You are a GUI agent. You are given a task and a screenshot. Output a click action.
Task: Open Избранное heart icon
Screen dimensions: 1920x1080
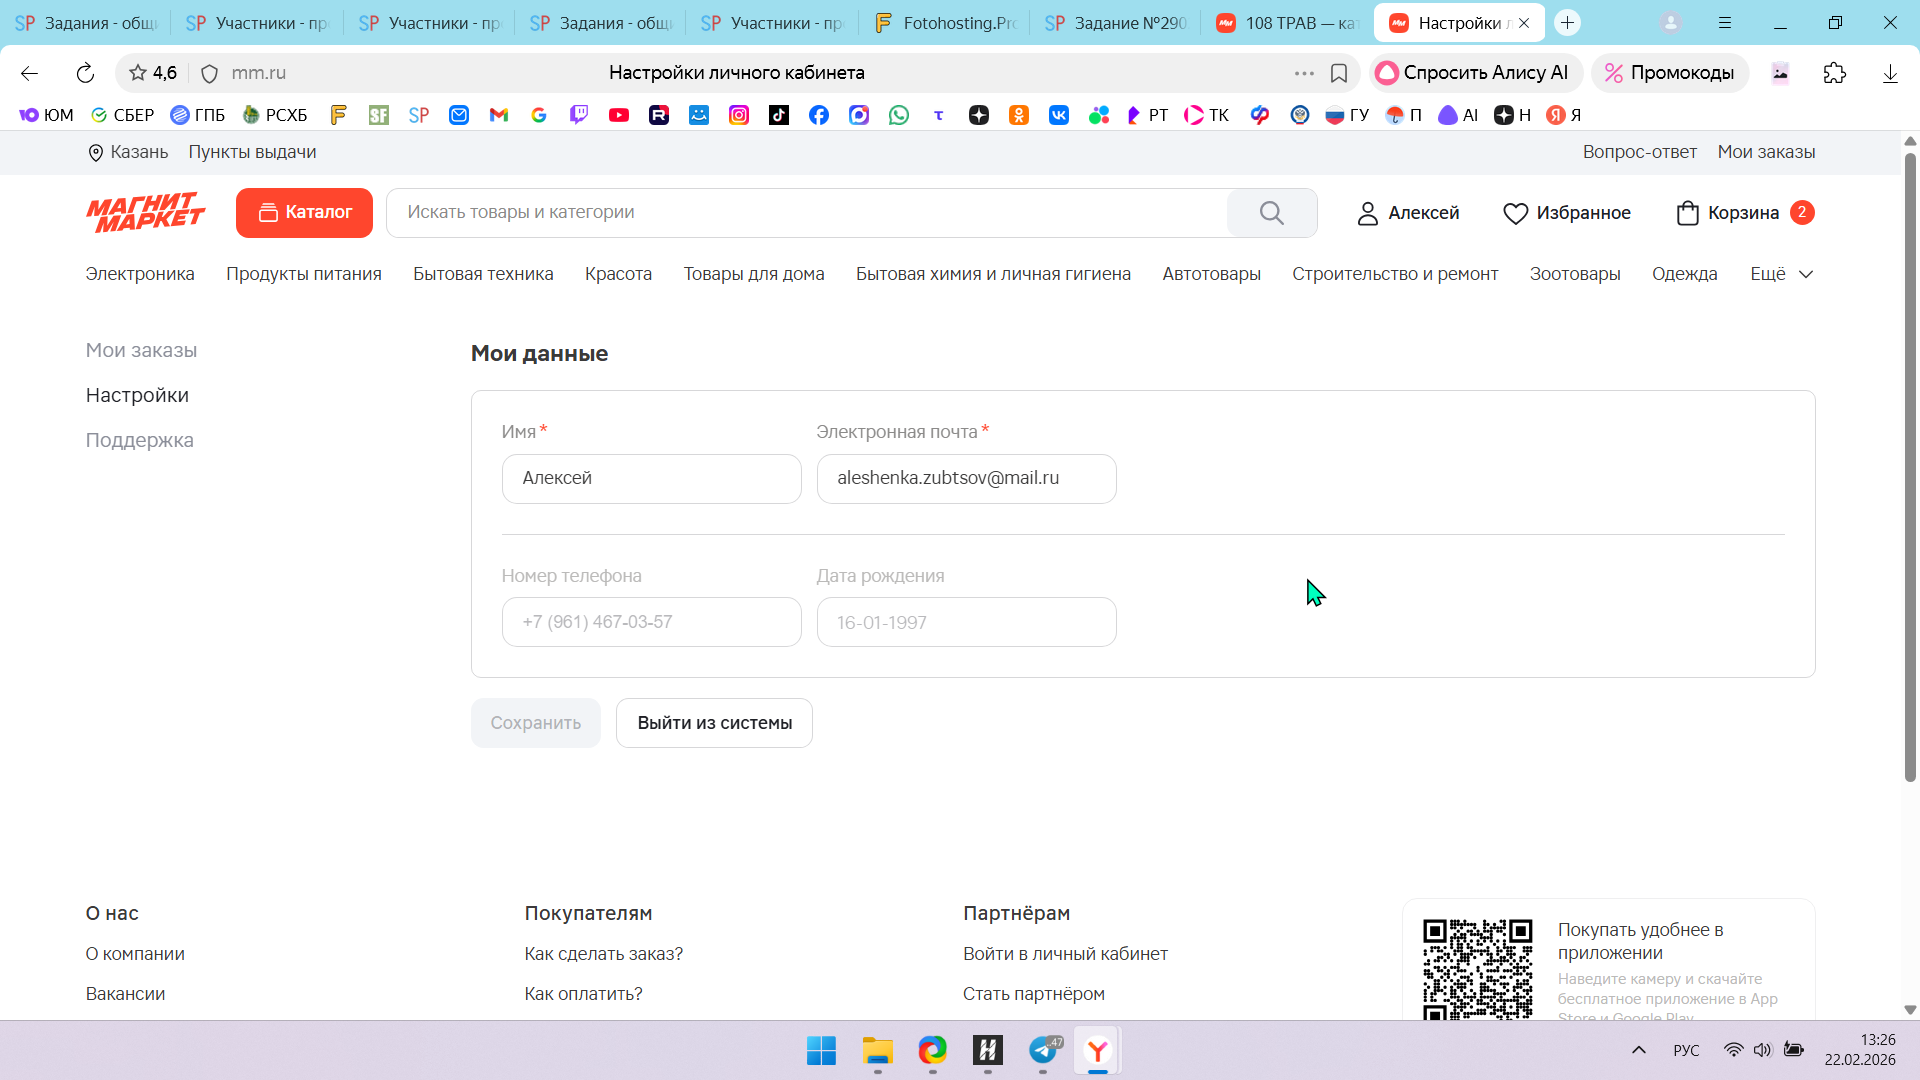1515,213
